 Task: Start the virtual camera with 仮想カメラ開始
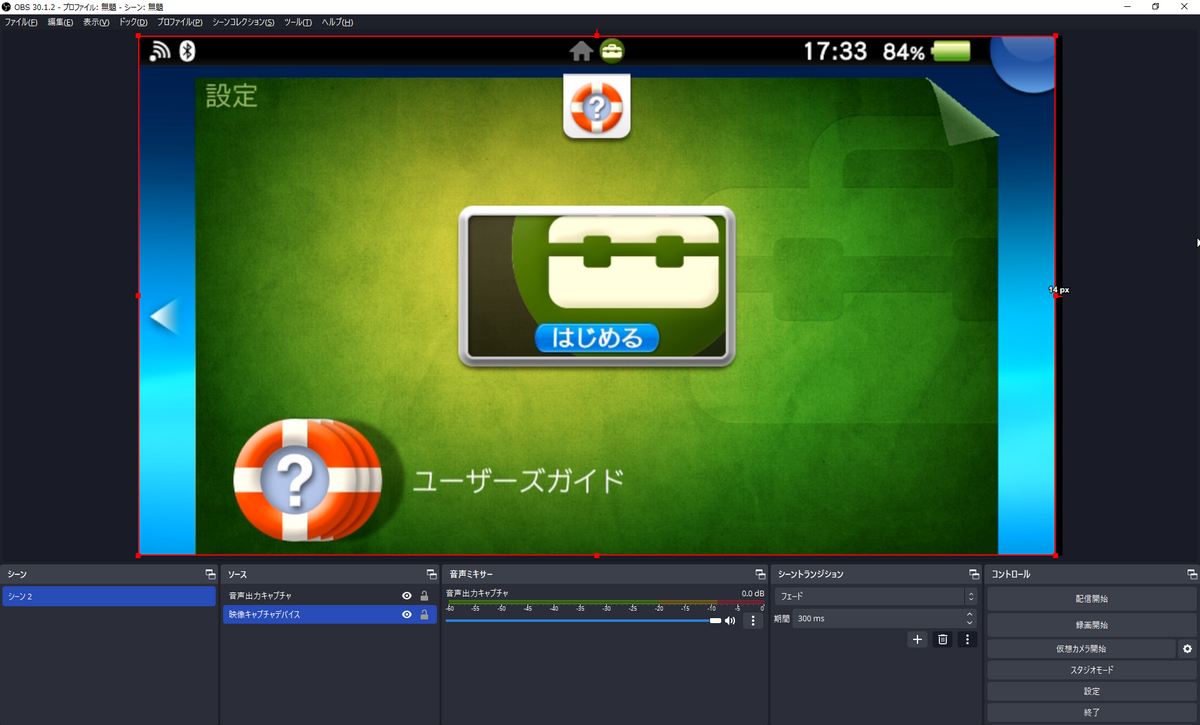click(1081, 648)
